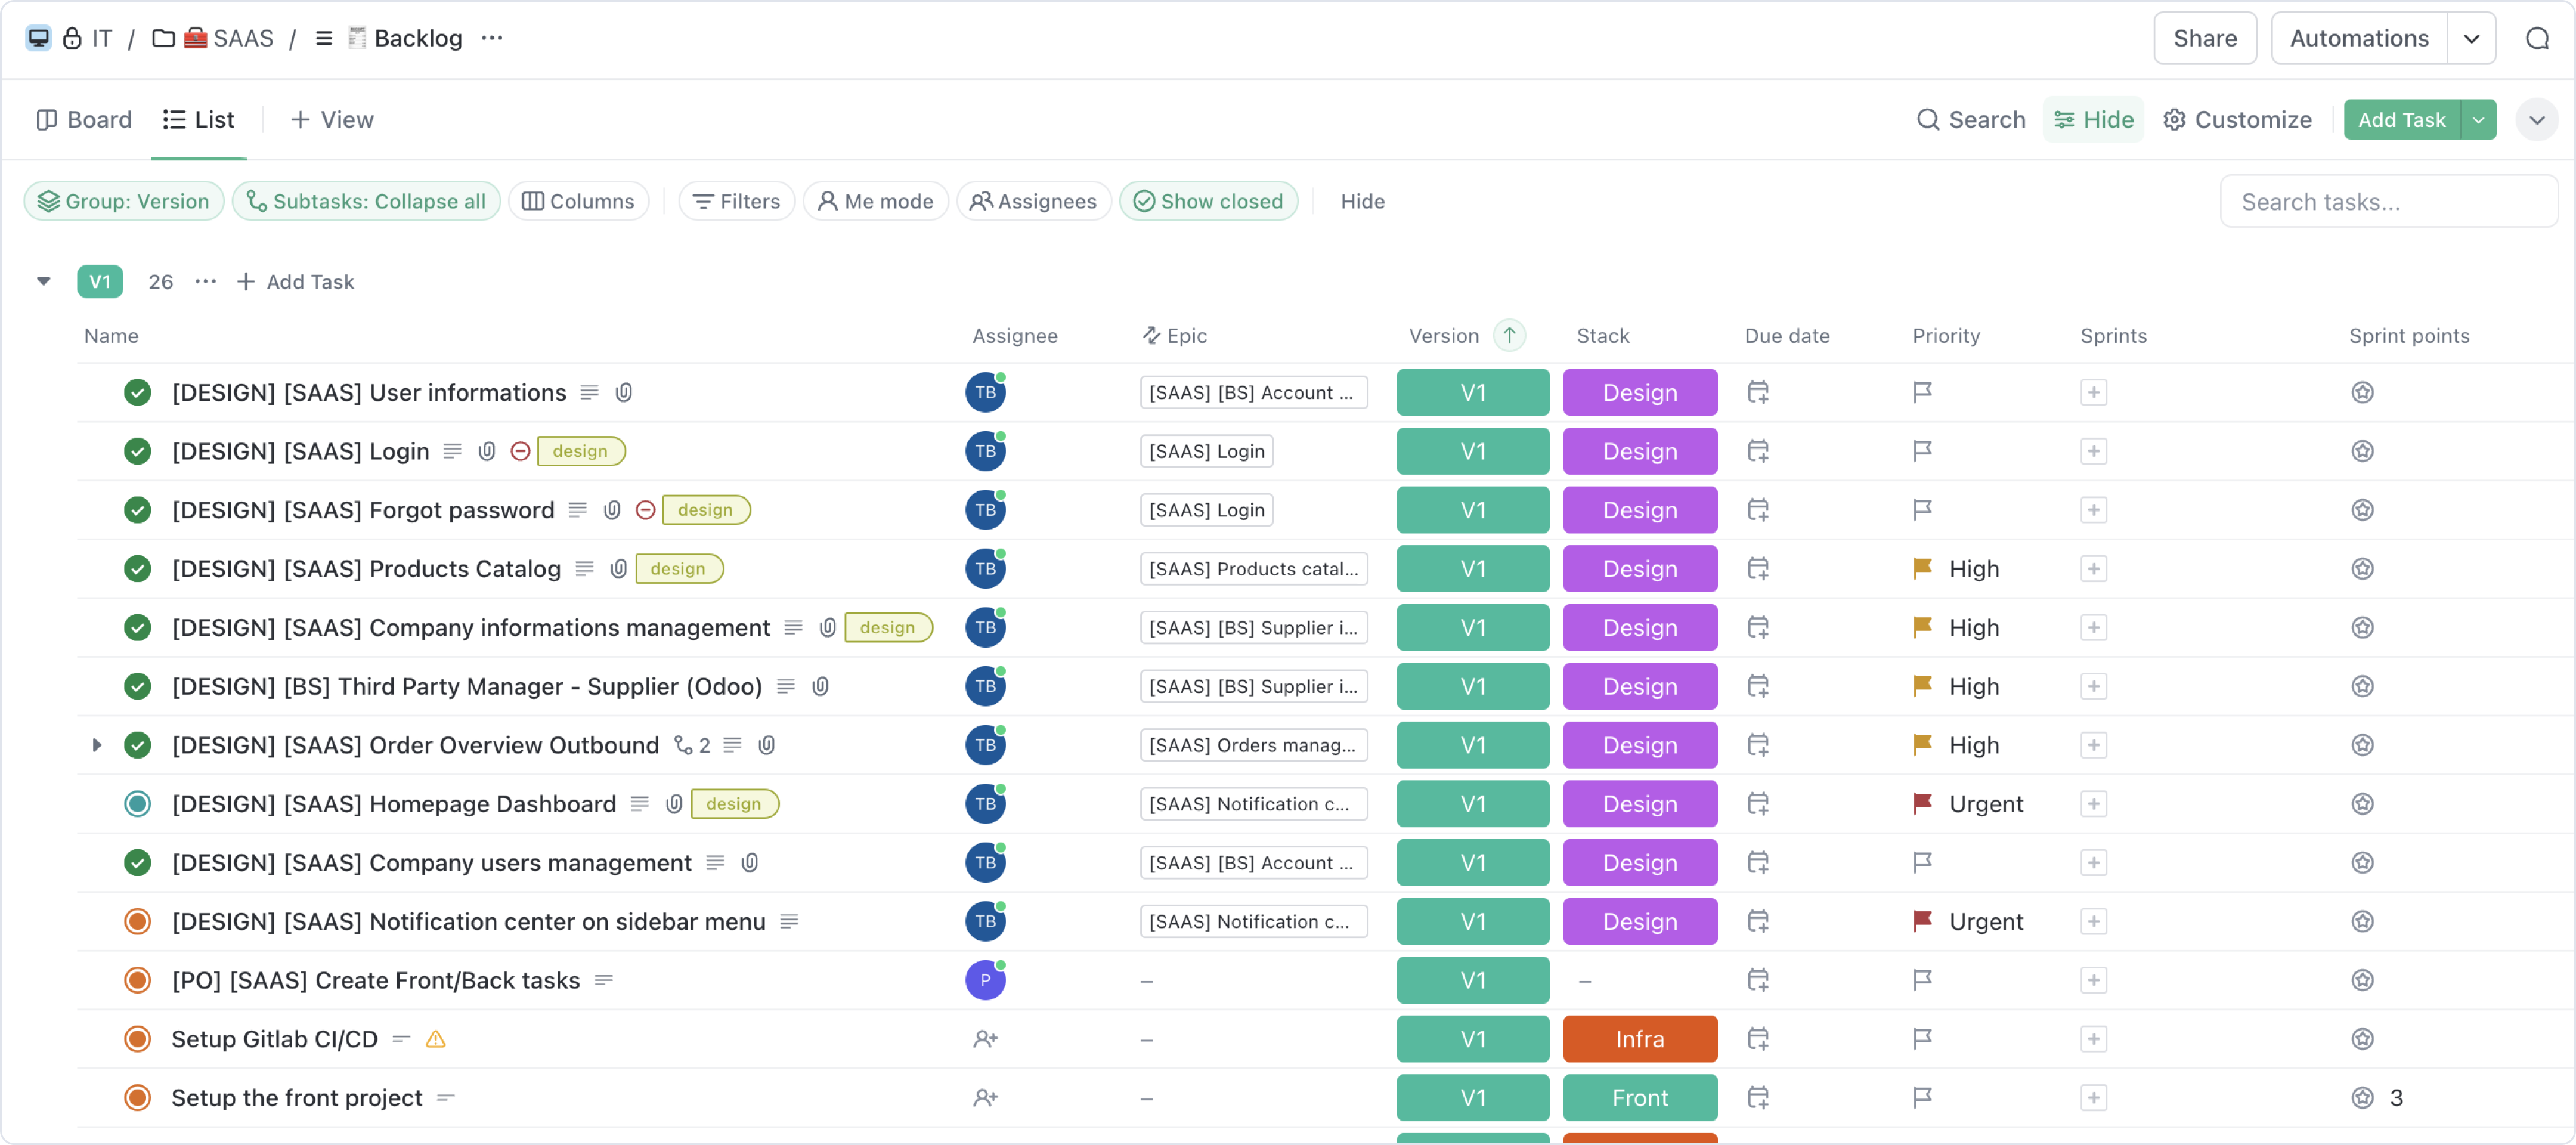The width and height of the screenshot is (2576, 1145).
Task: Toggle status of Forgot password task
Action: tap(137, 510)
